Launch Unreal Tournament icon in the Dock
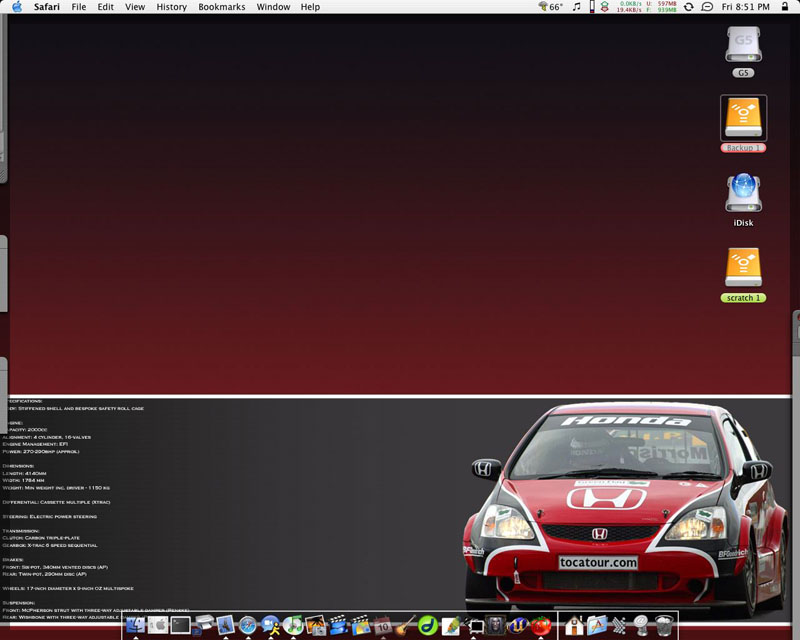Screen dimensions: 800x640 coord(518,625)
